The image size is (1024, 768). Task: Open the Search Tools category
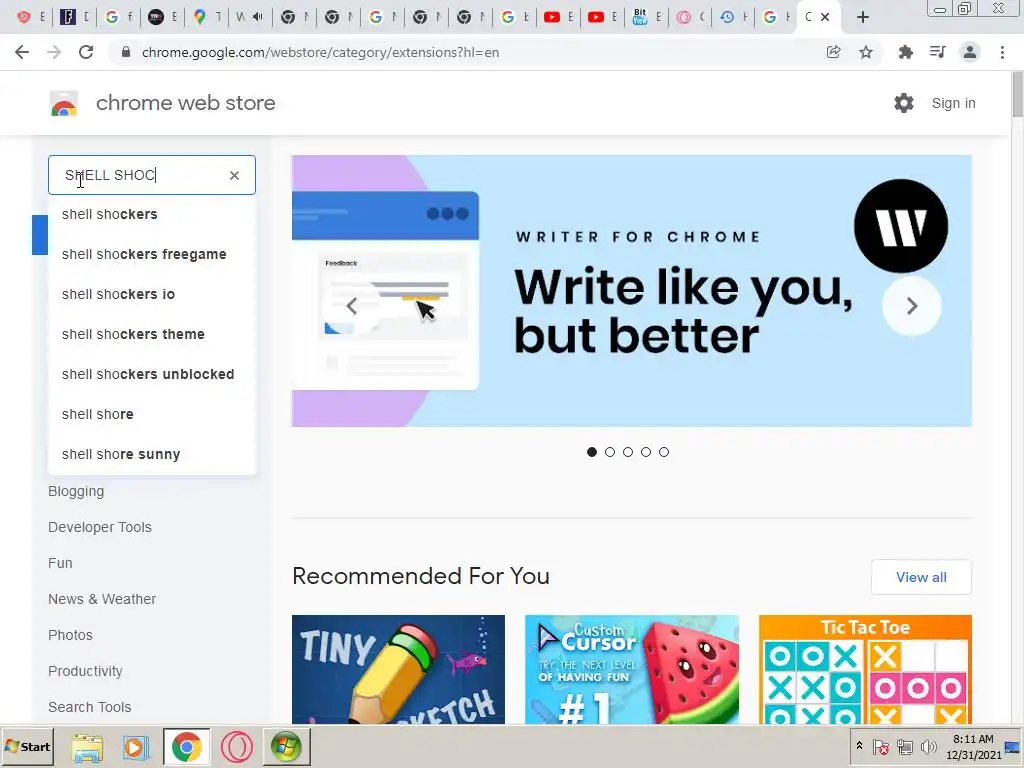point(89,707)
